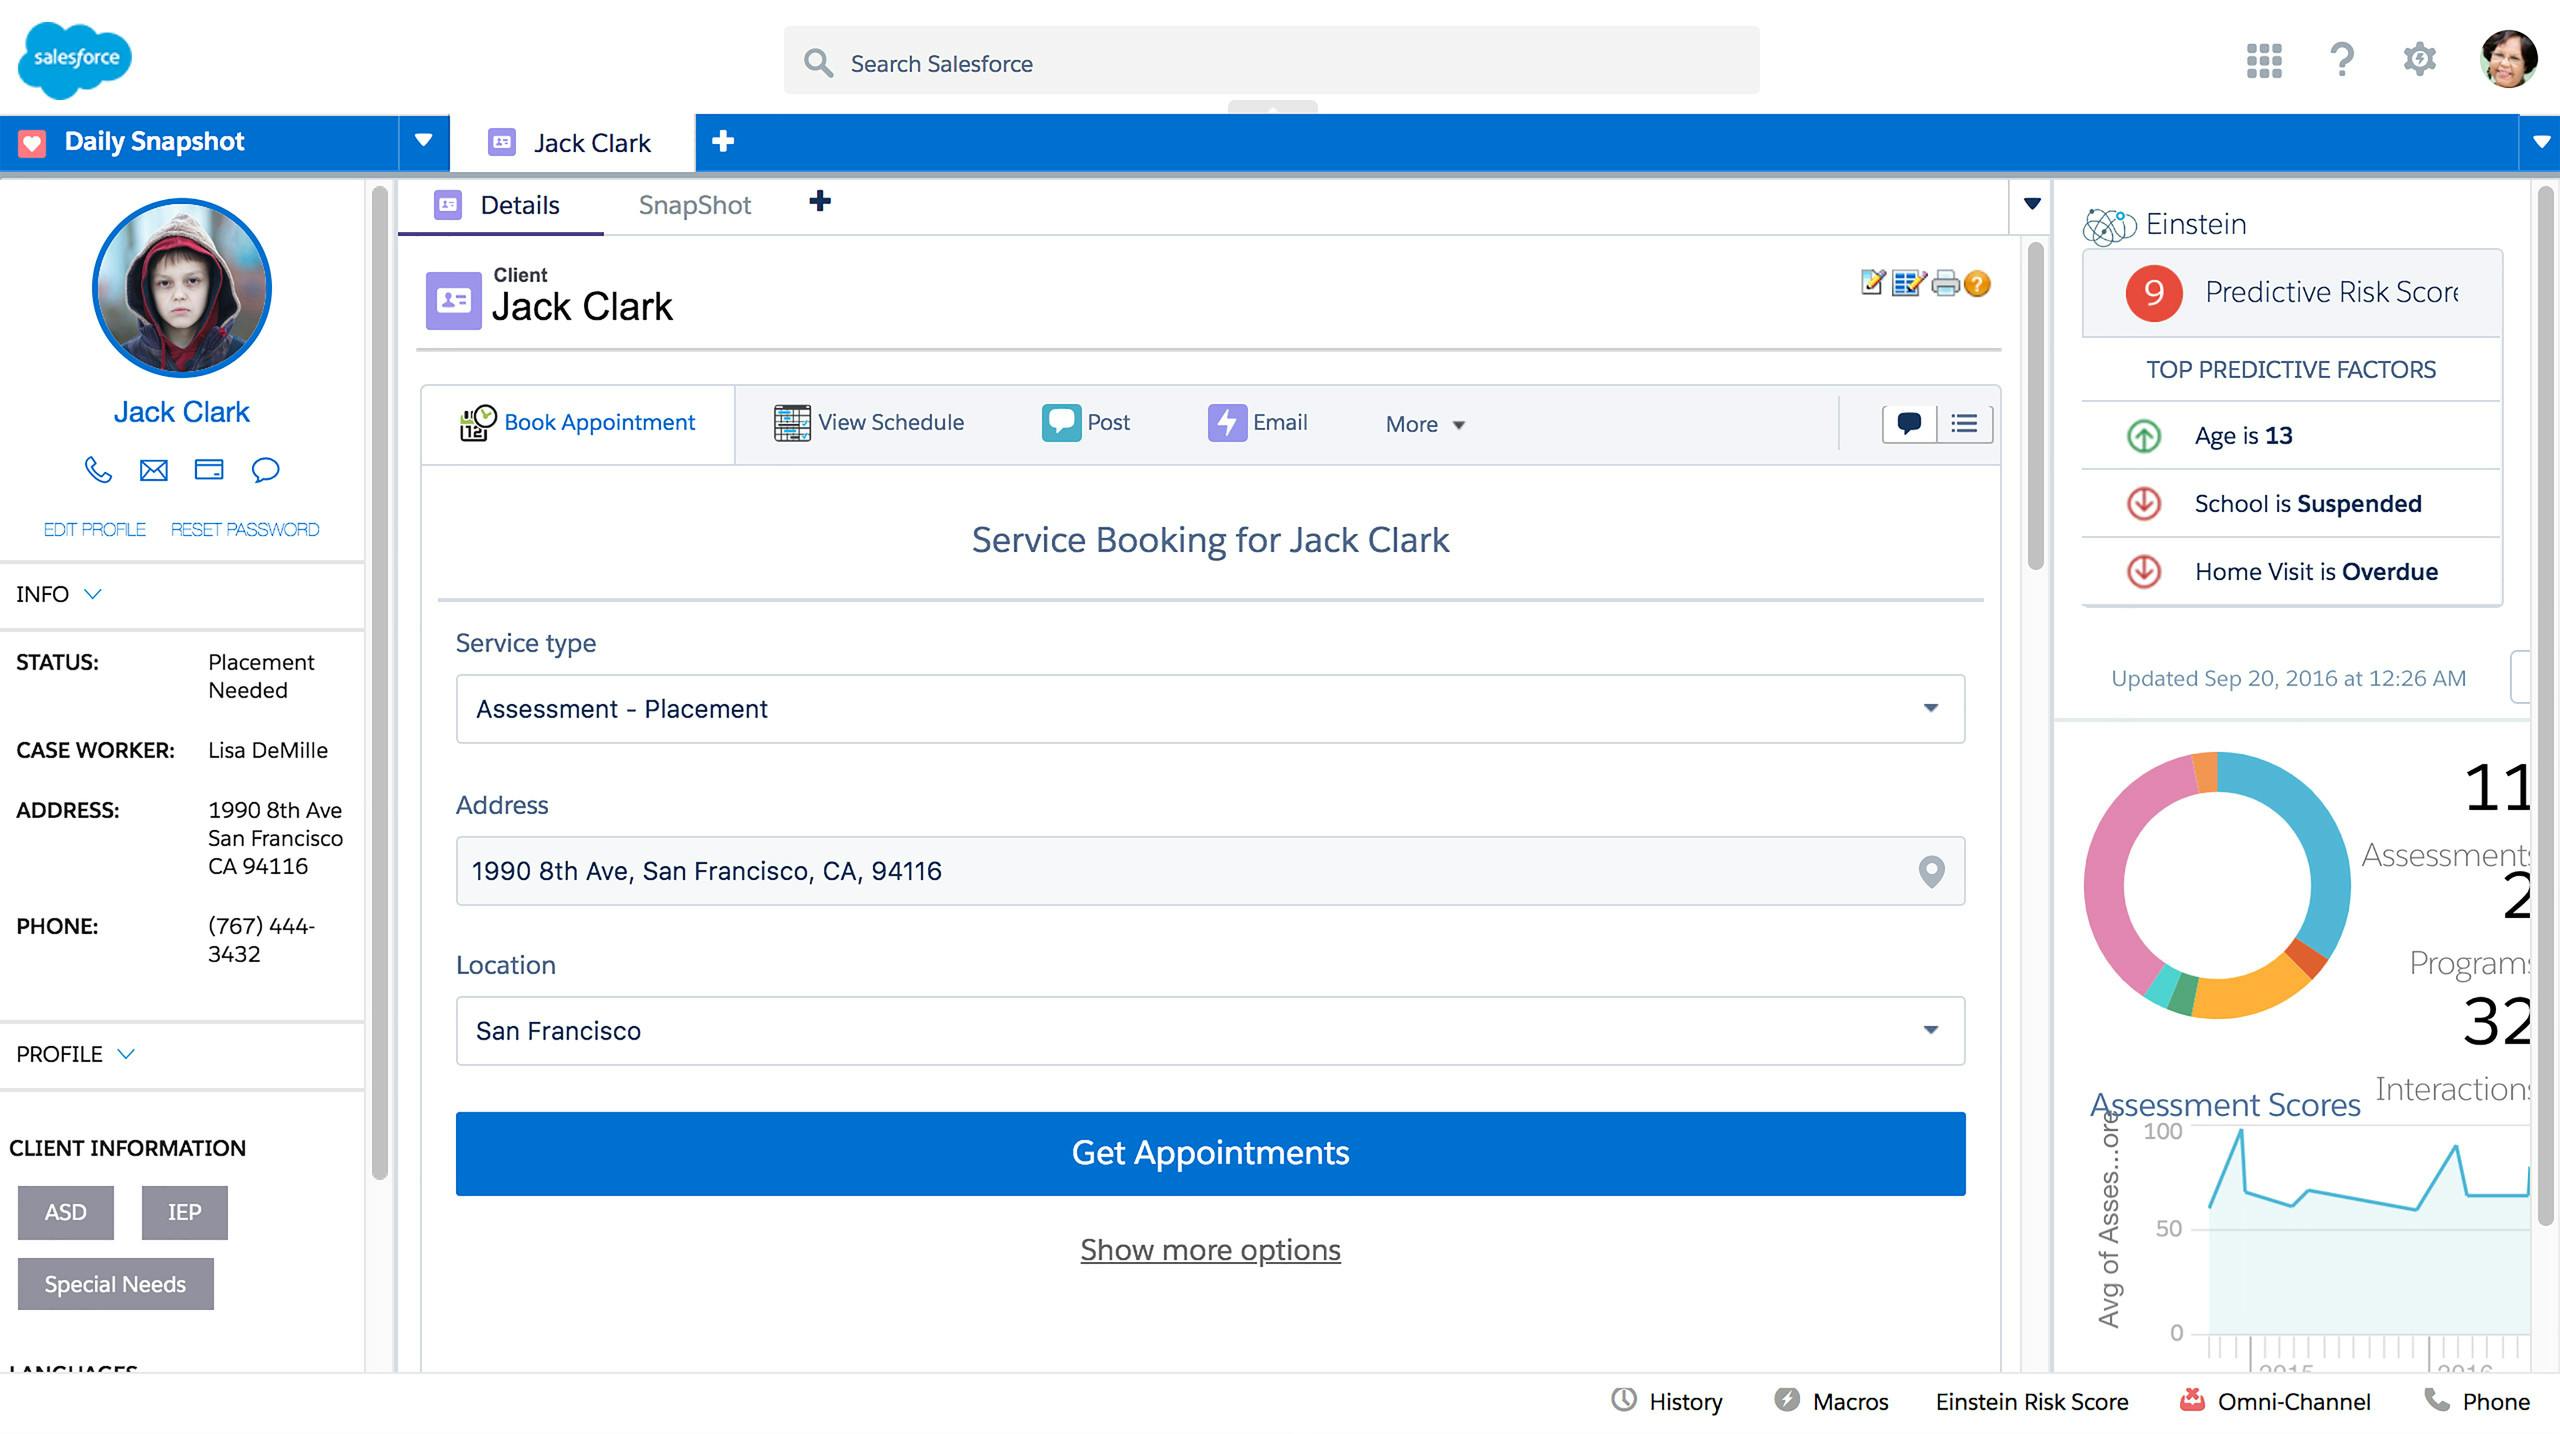Add a new subtab with plus icon
The image size is (2560, 1434).
(x=820, y=202)
